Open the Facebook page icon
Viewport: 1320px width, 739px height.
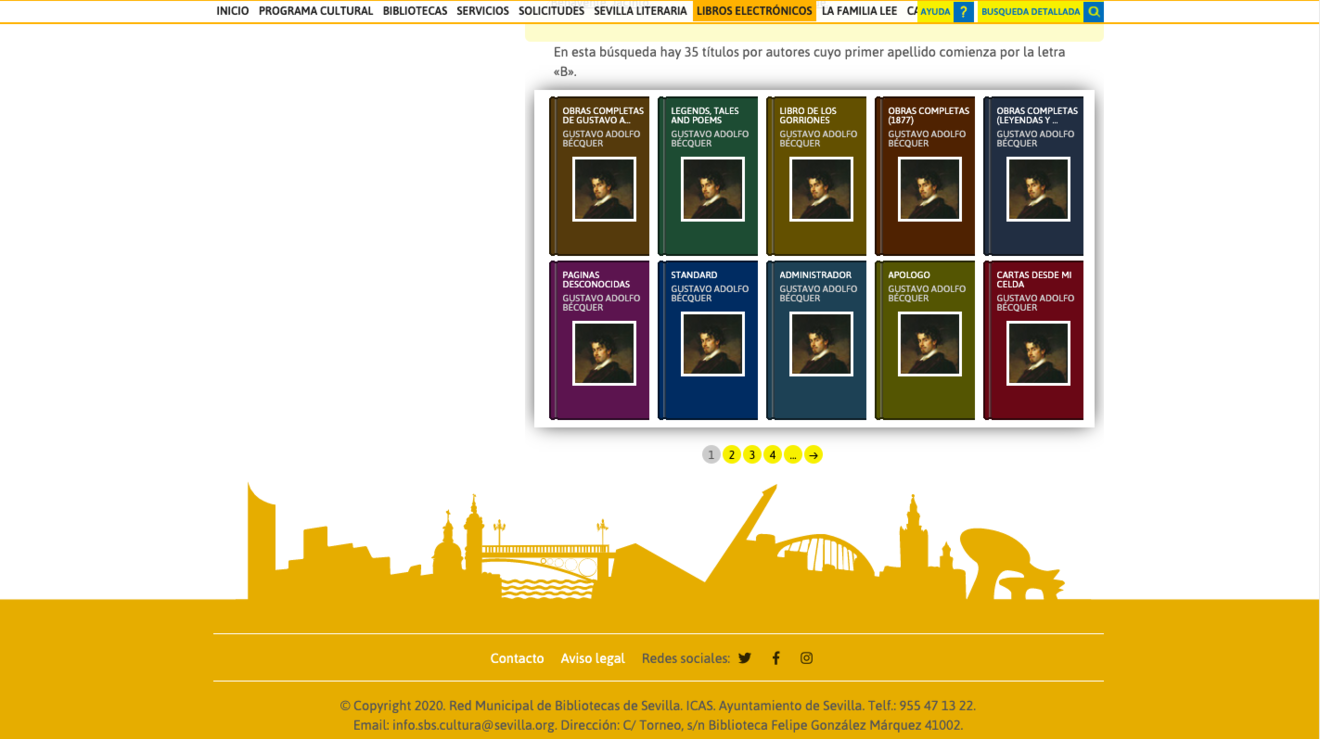(776, 658)
